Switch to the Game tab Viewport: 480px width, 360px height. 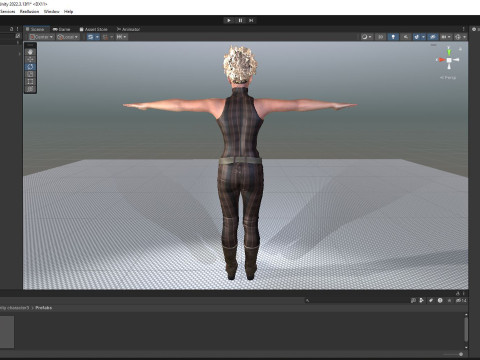[x=62, y=29]
